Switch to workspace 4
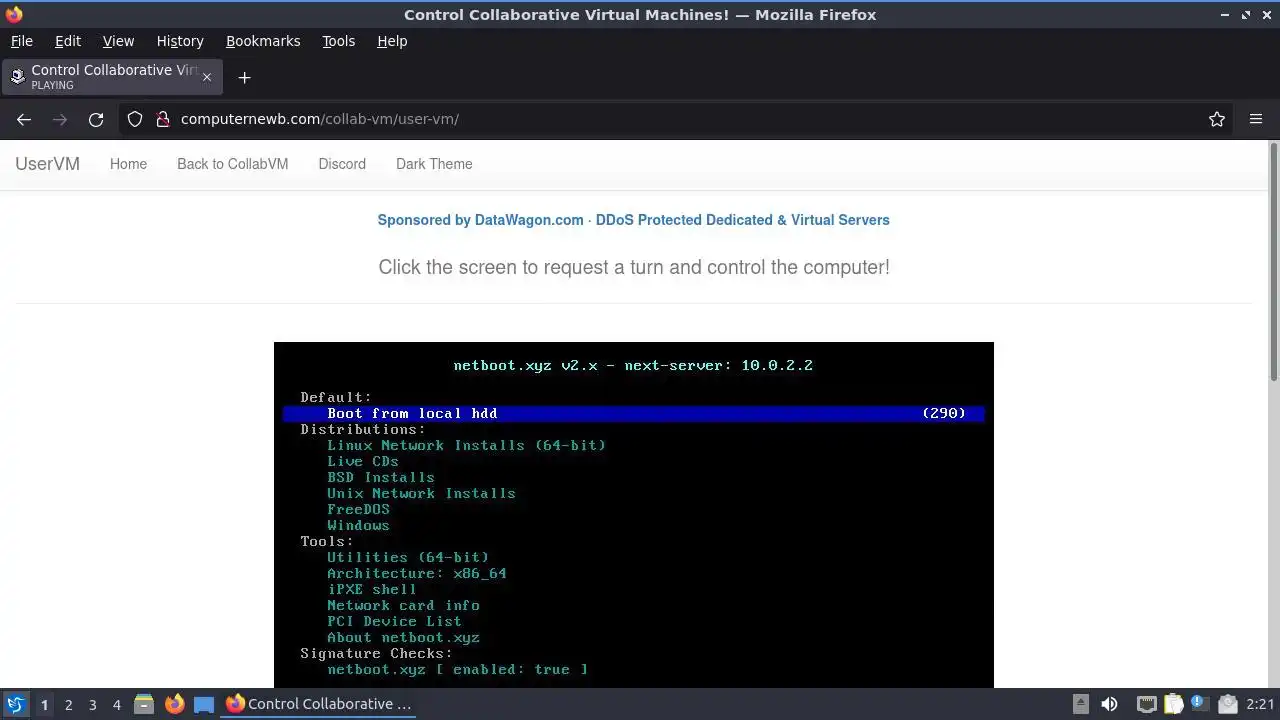 pyautogui.click(x=116, y=704)
